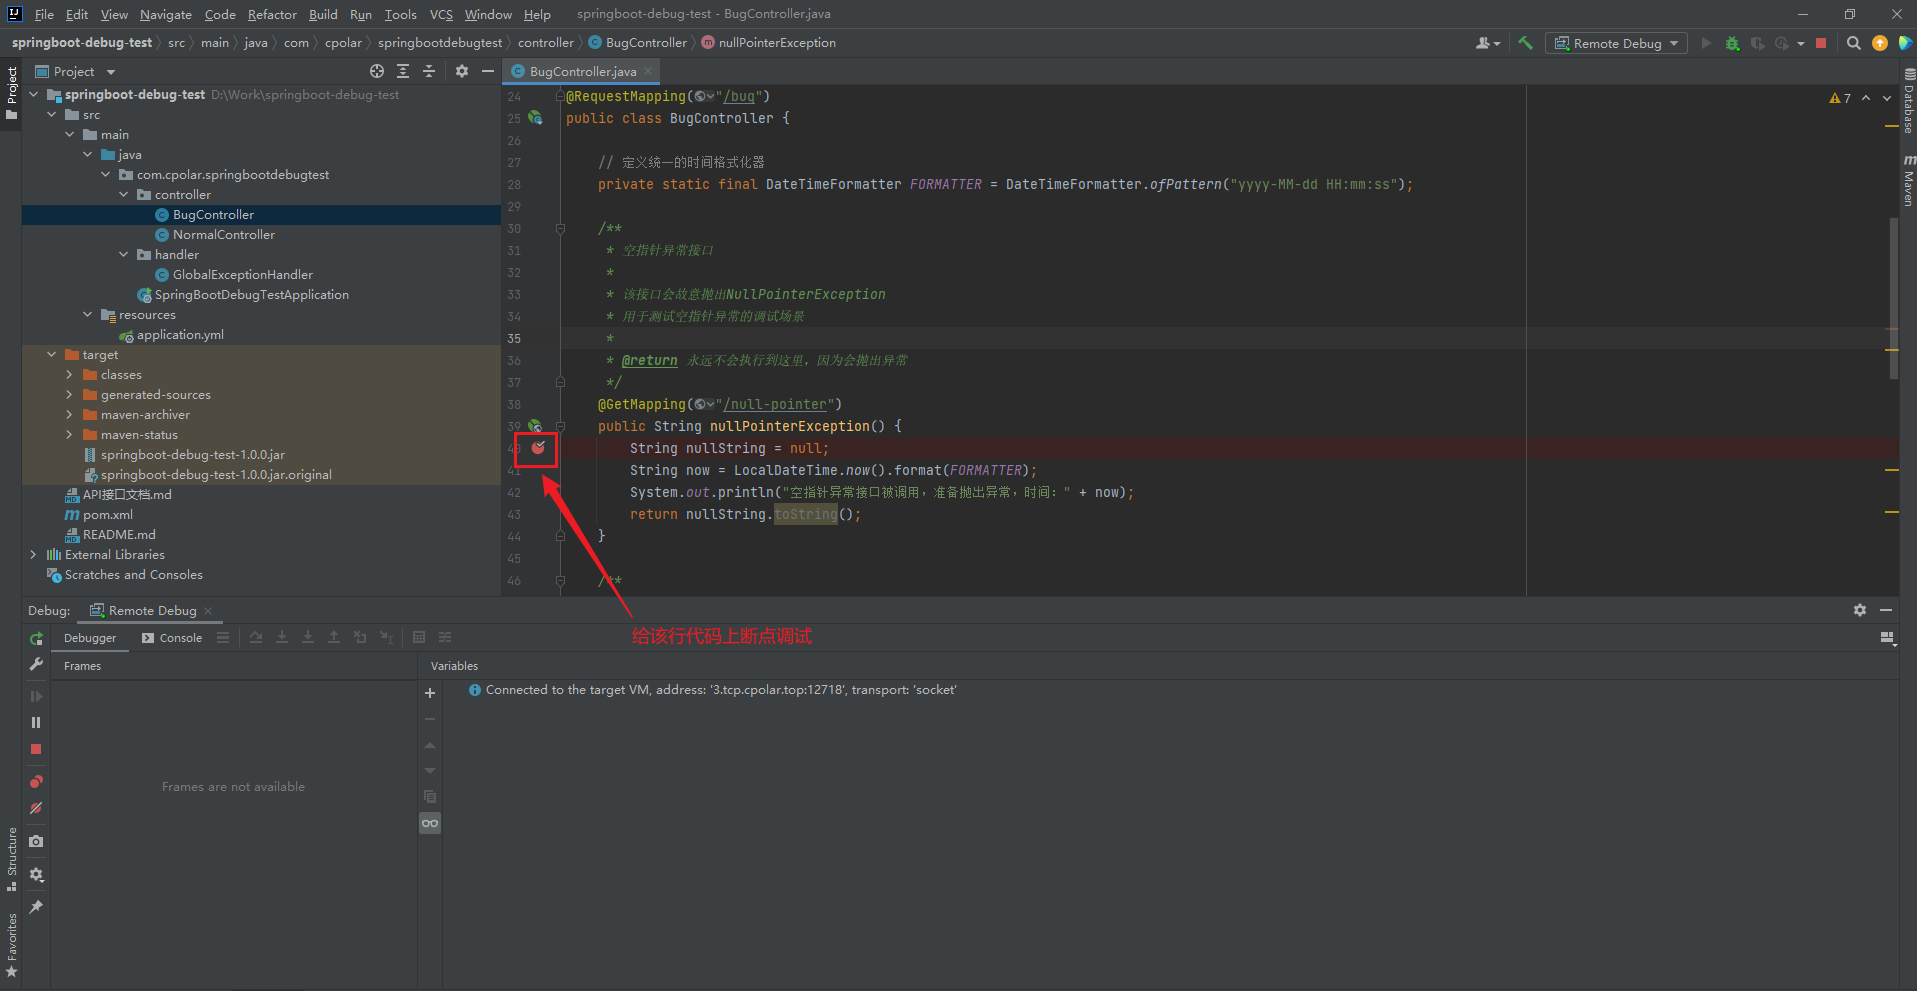Open View Breakpoints double red dot icon
This screenshot has width=1917, height=991.
point(36,782)
